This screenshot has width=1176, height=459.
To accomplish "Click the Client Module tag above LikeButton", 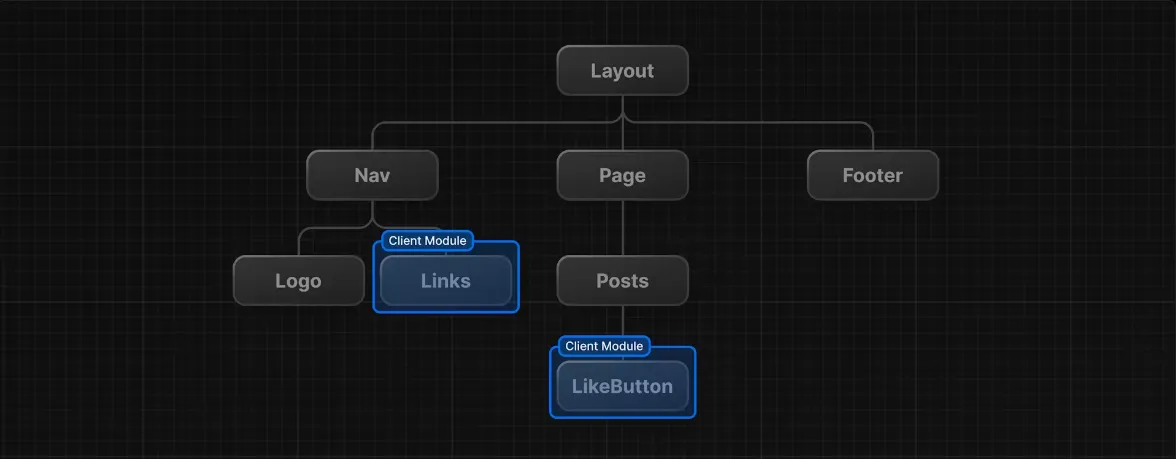I will click(x=604, y=346).
